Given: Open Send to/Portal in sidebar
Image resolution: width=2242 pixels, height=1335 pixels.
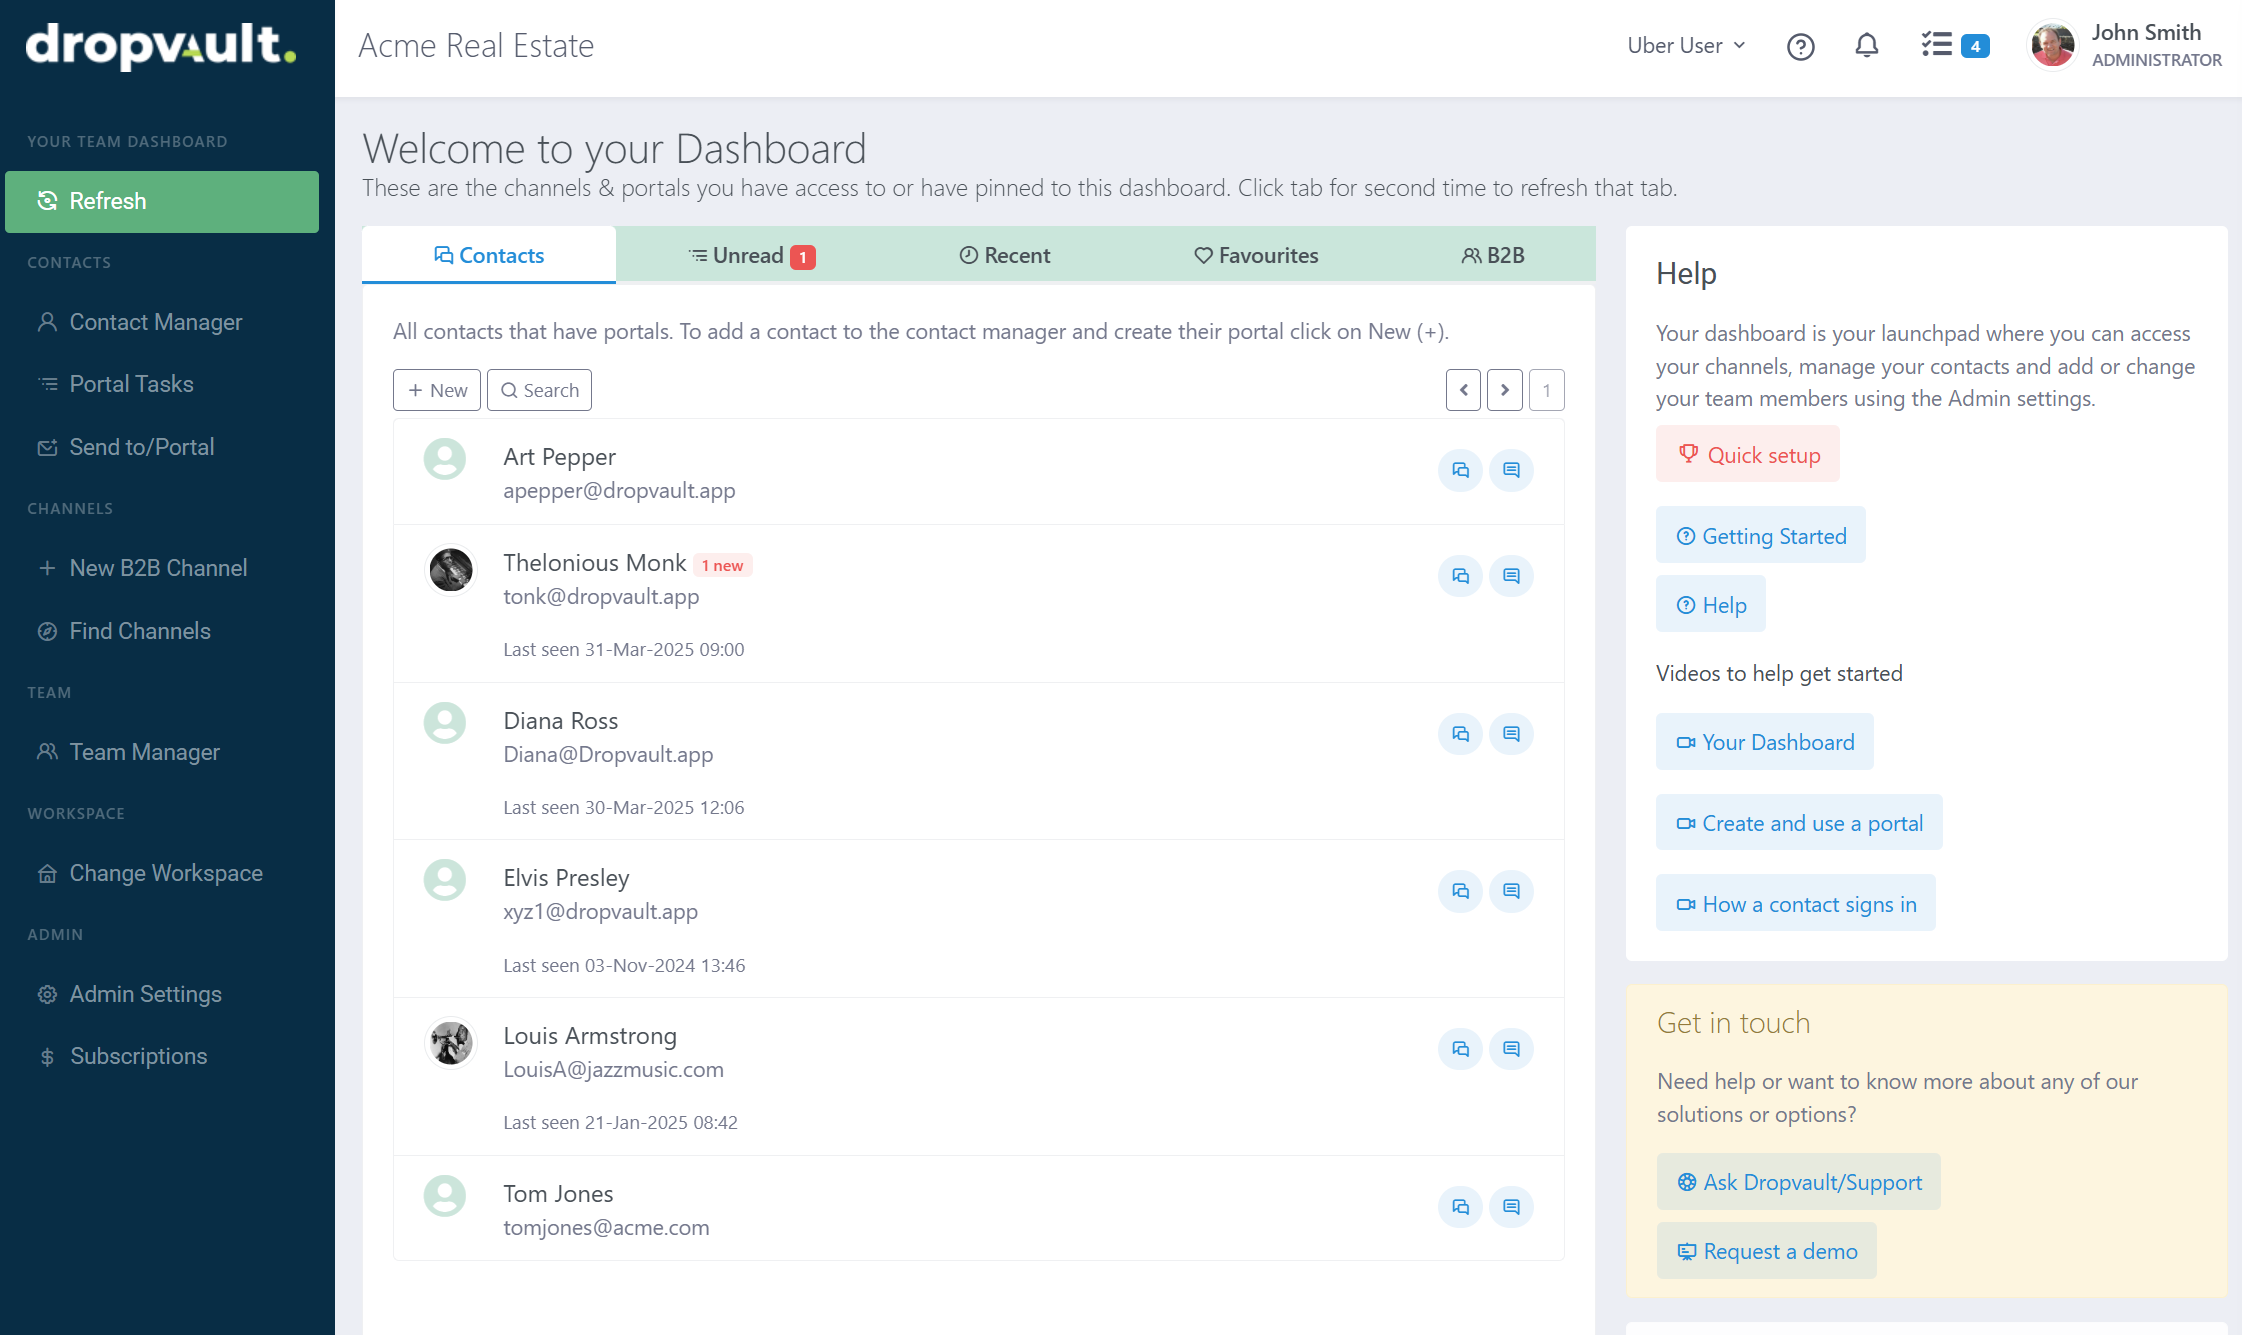Looking at the screenshot, I should pyautogui.click(x=126, y=447).
